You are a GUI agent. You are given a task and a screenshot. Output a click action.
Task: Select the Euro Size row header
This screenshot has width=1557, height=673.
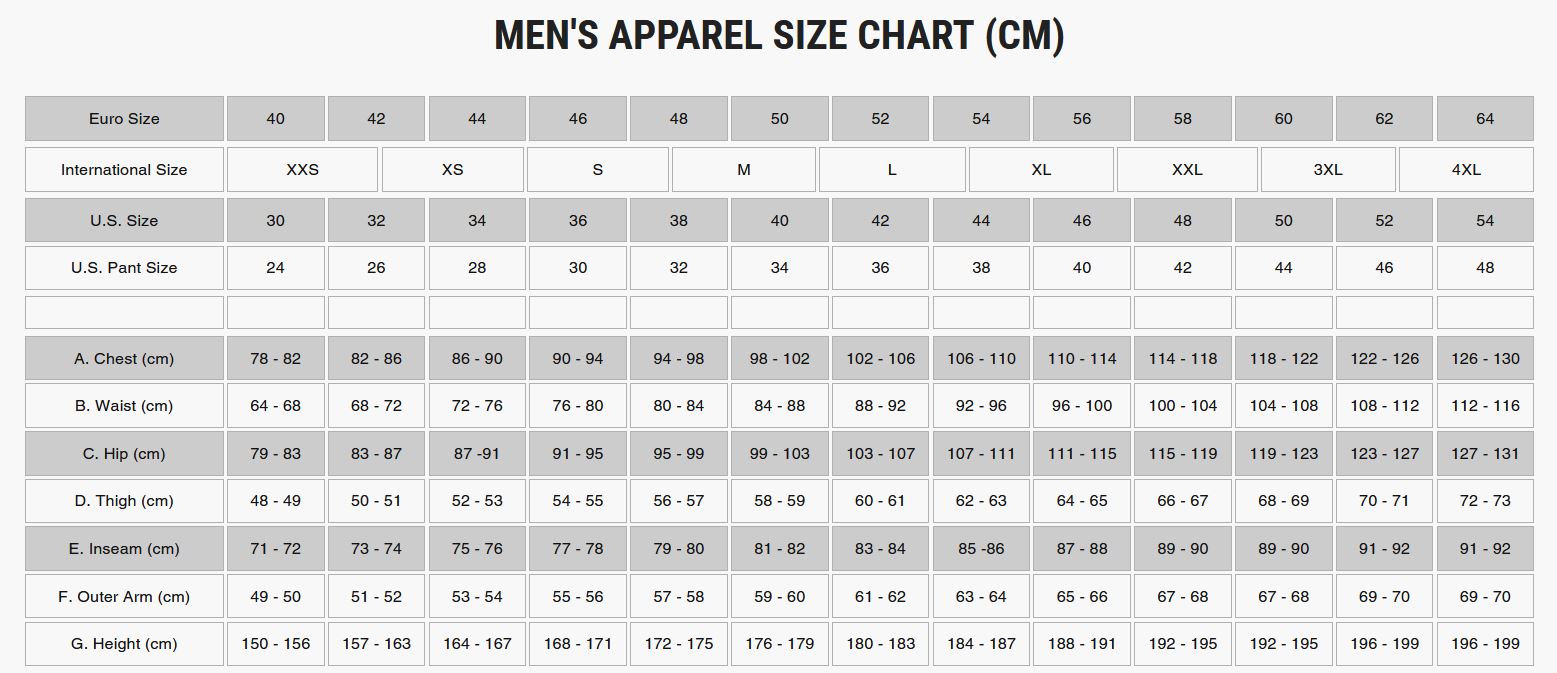(124, 119)
